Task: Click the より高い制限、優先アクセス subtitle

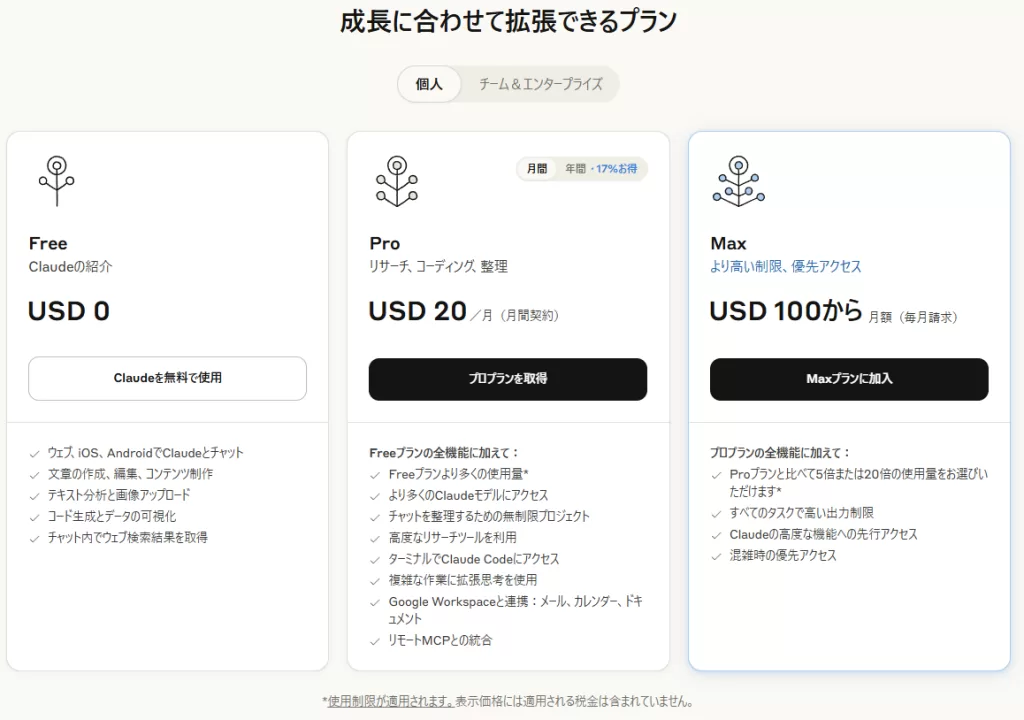Action: pos(785,266)
